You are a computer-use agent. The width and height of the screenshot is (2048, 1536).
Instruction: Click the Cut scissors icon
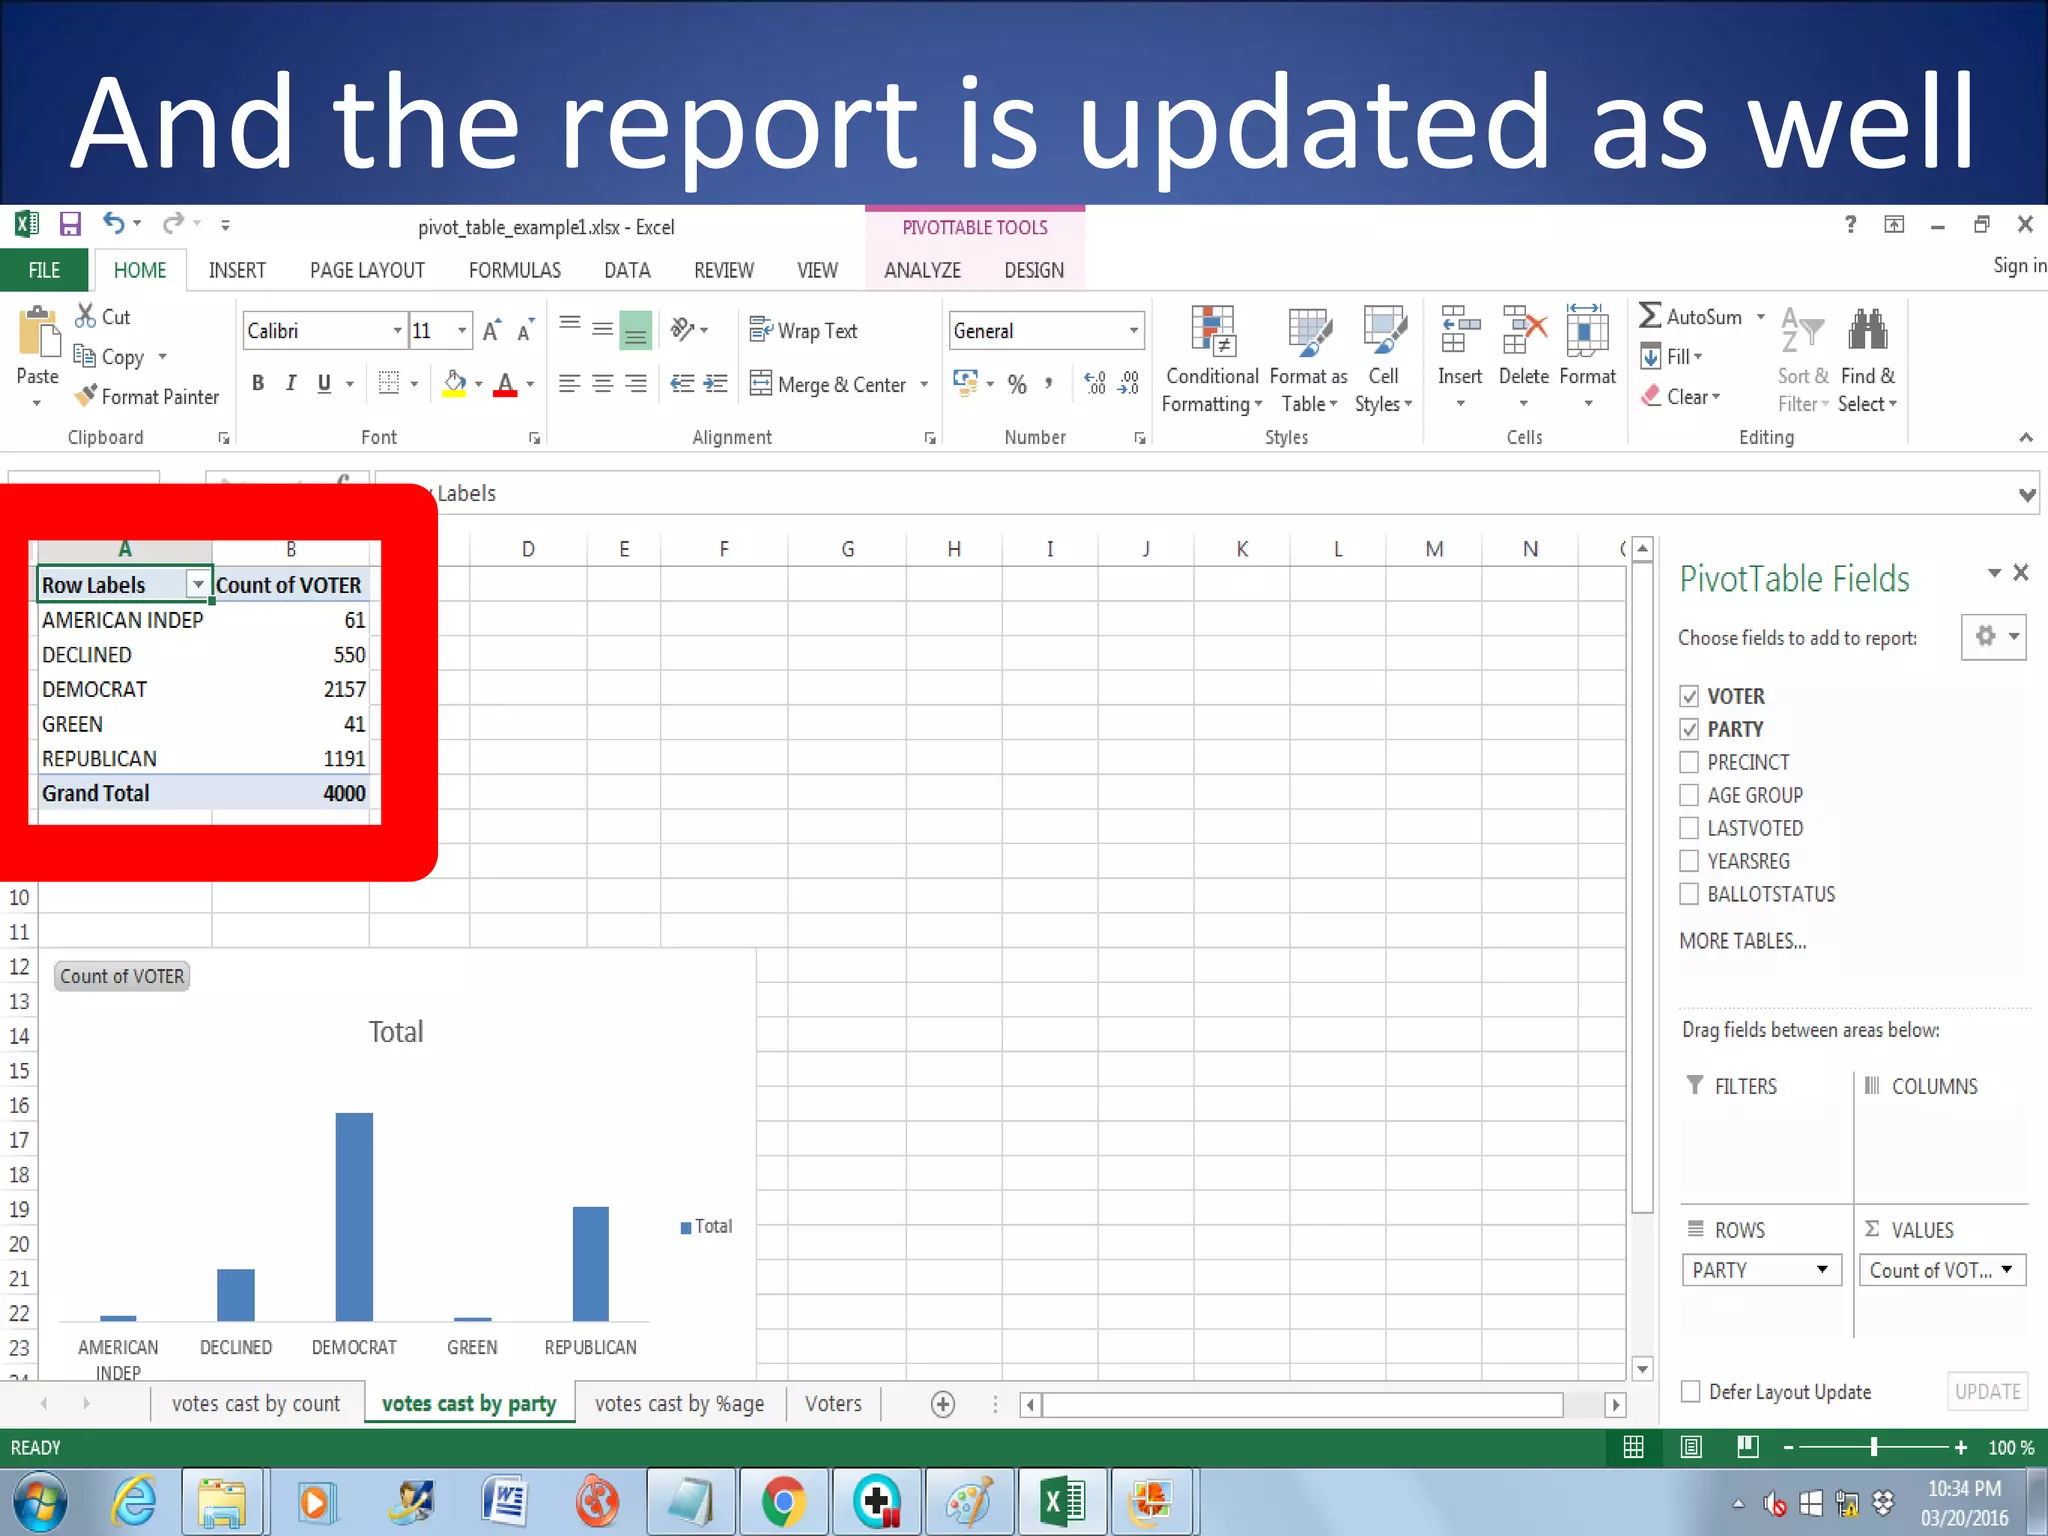[85, 316]
